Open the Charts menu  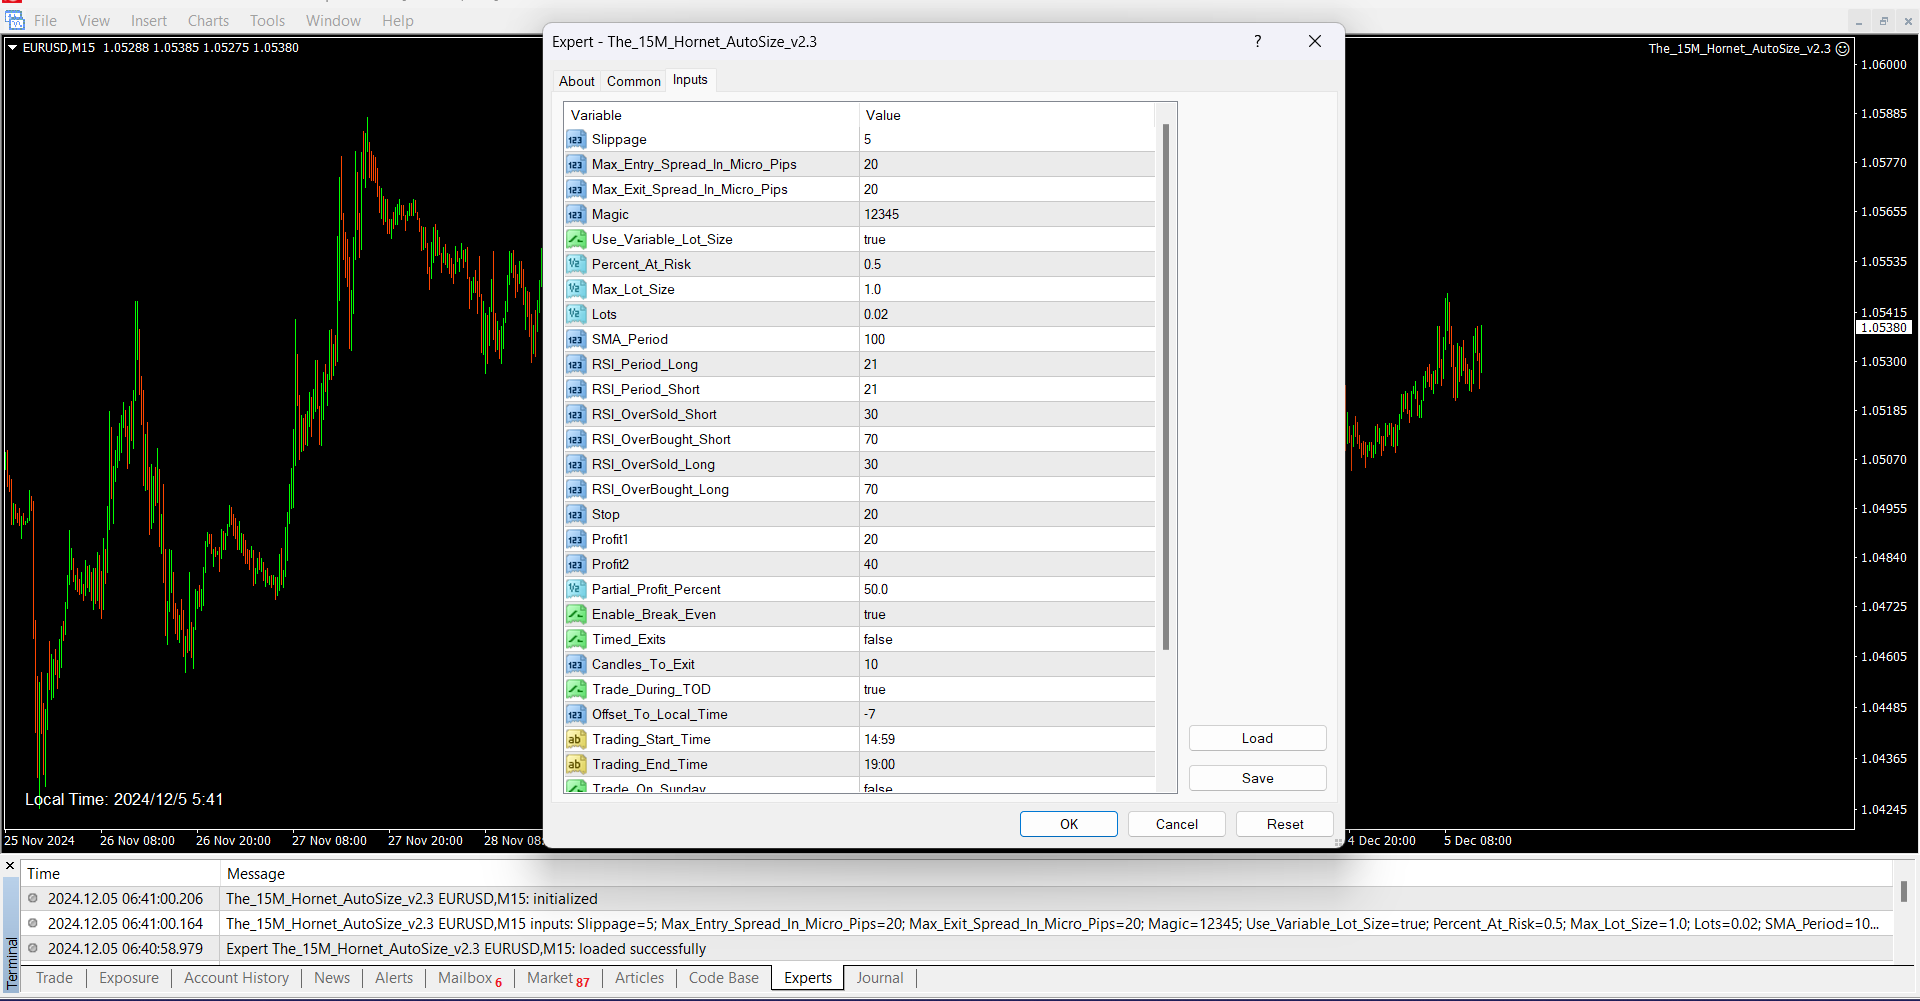(x=208, y=21)
